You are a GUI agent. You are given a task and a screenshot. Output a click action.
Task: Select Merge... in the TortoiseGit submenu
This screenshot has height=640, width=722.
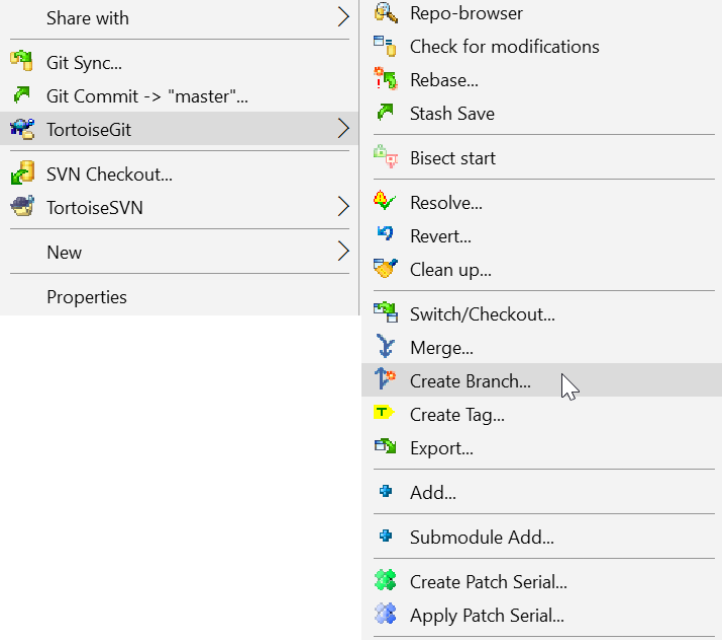(x=441, y=348)
